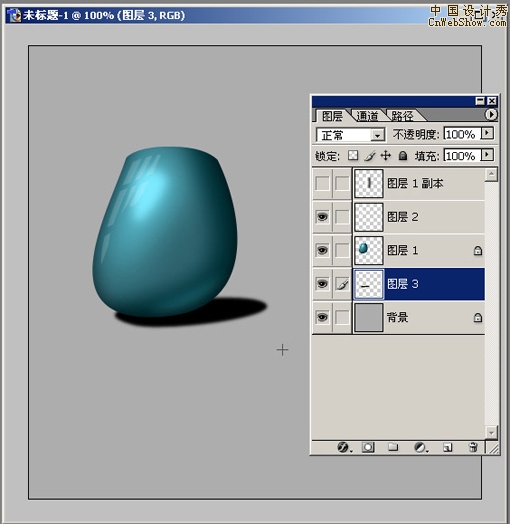Switch to the 路径 tab
Screen dimensions: 510x524
[402, 116]
